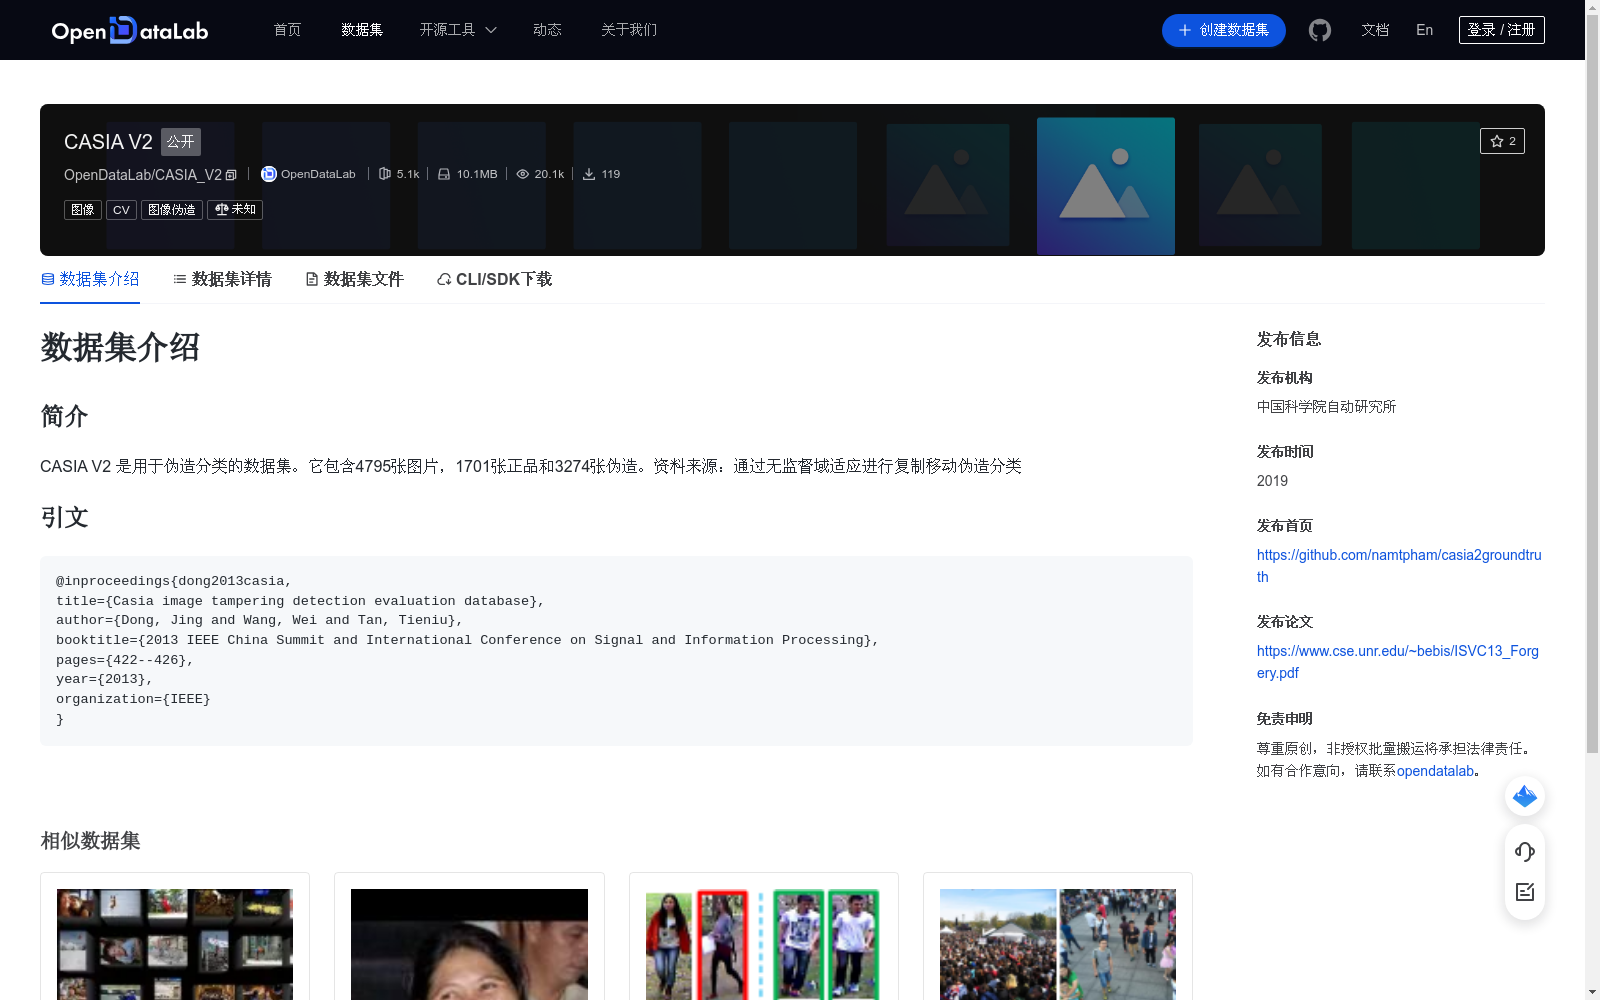Click the 10.1MB storage size icon
The width and height of the screenshot is (1600, 1000).
coord(444,174)
